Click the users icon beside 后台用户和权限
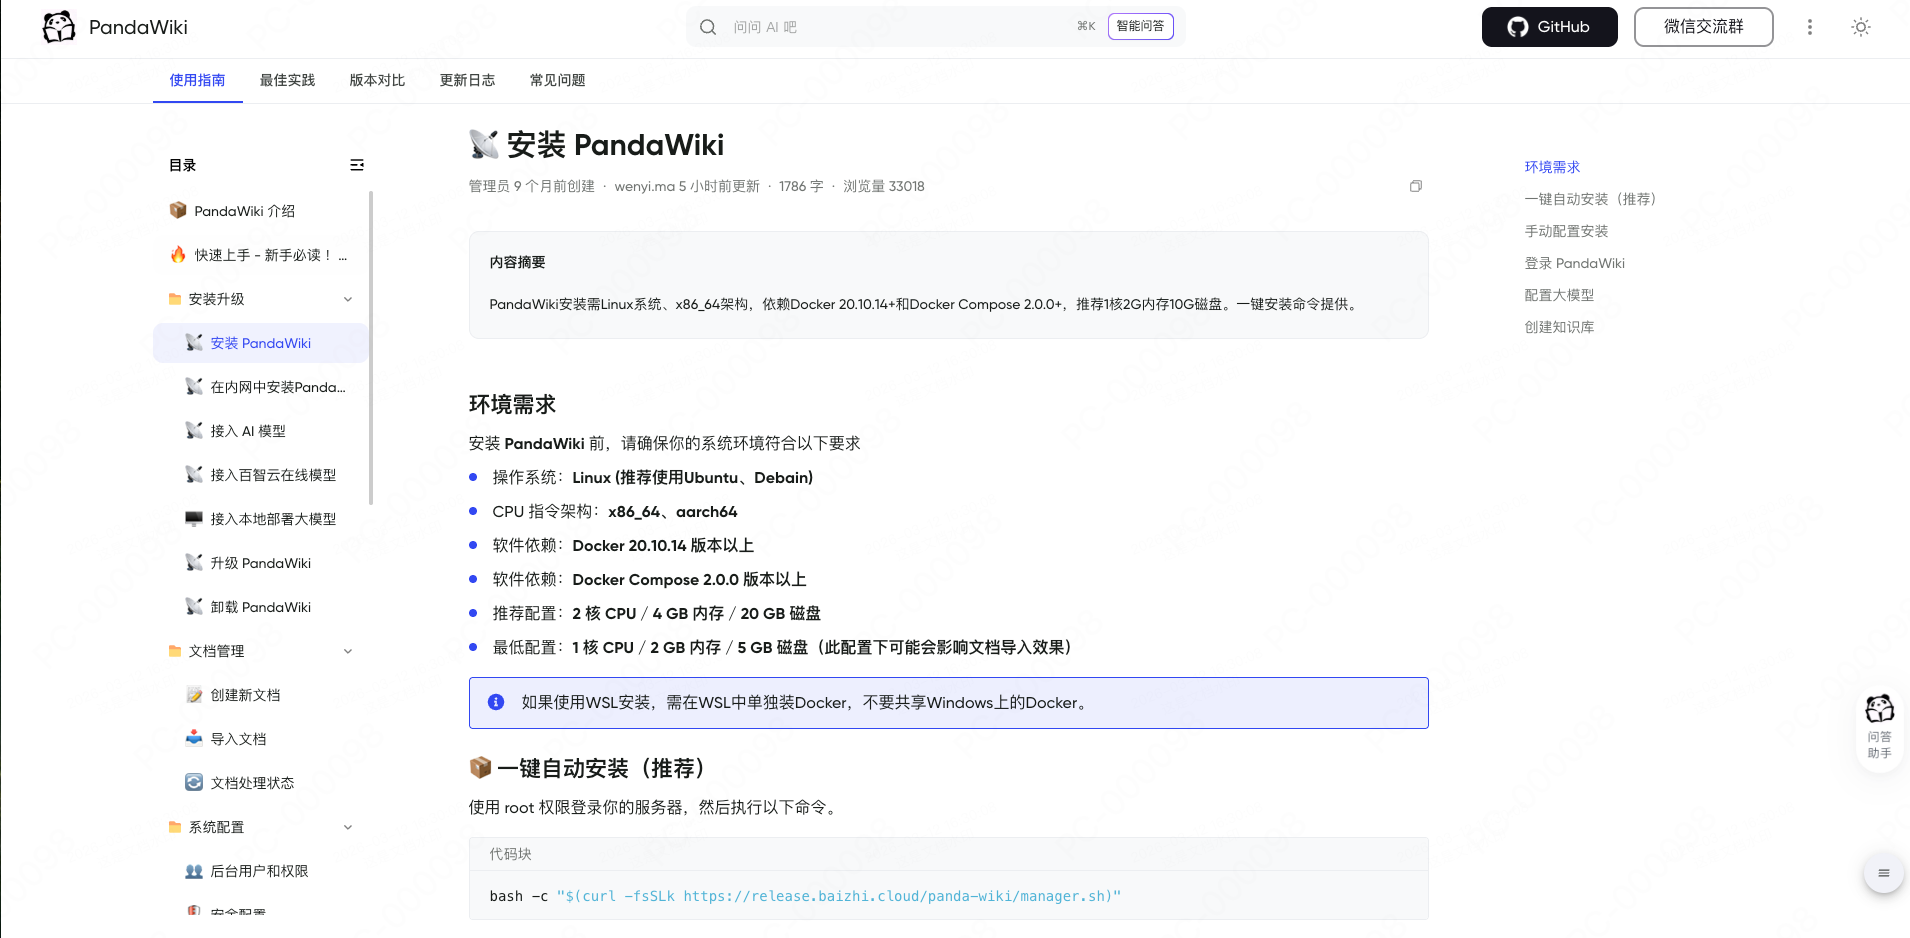 (194, 871)
